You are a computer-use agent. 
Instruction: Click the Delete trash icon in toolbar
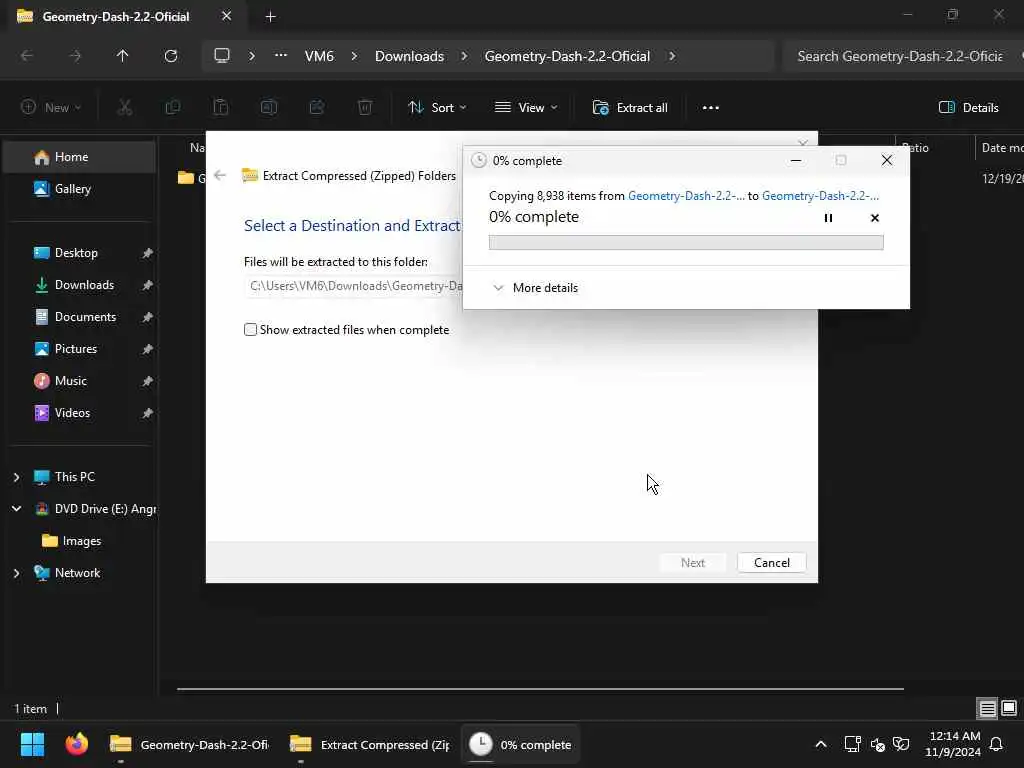365,108
